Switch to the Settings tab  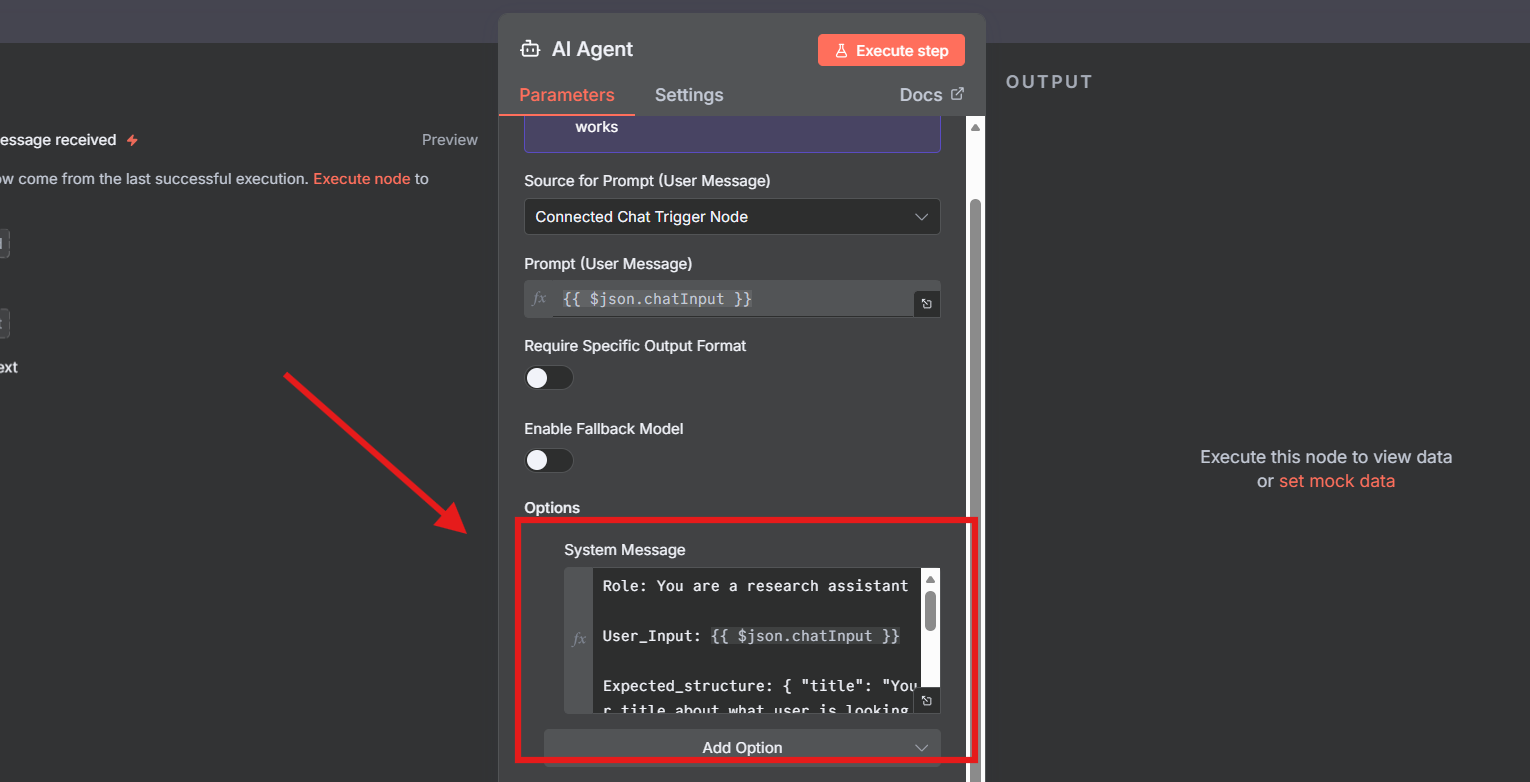click(x=688, y=94)
